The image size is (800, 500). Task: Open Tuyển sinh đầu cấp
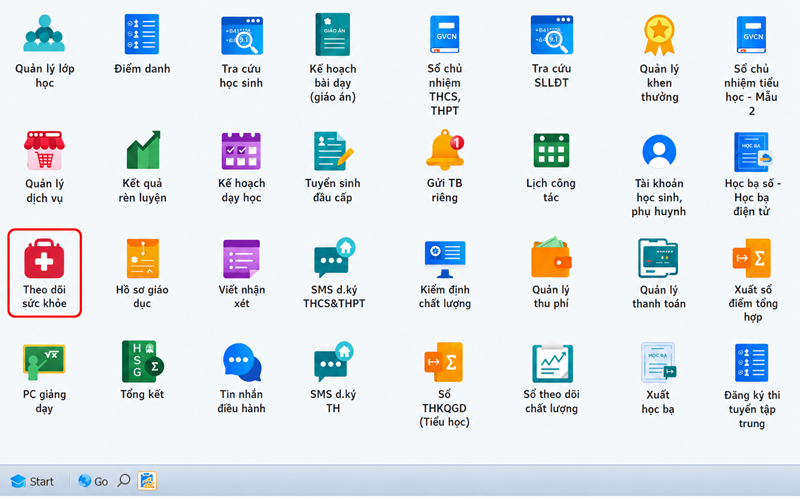click(333, 151)
